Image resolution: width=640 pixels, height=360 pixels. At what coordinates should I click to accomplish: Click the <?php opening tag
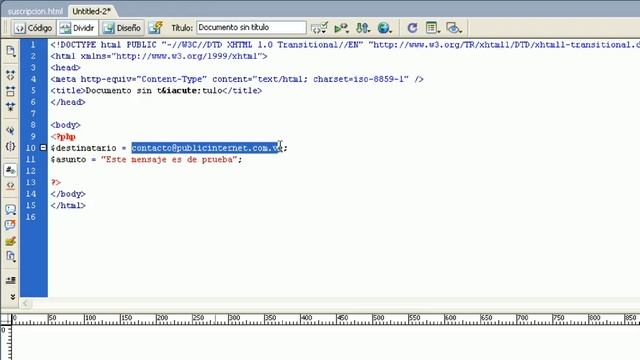(63, 136)
